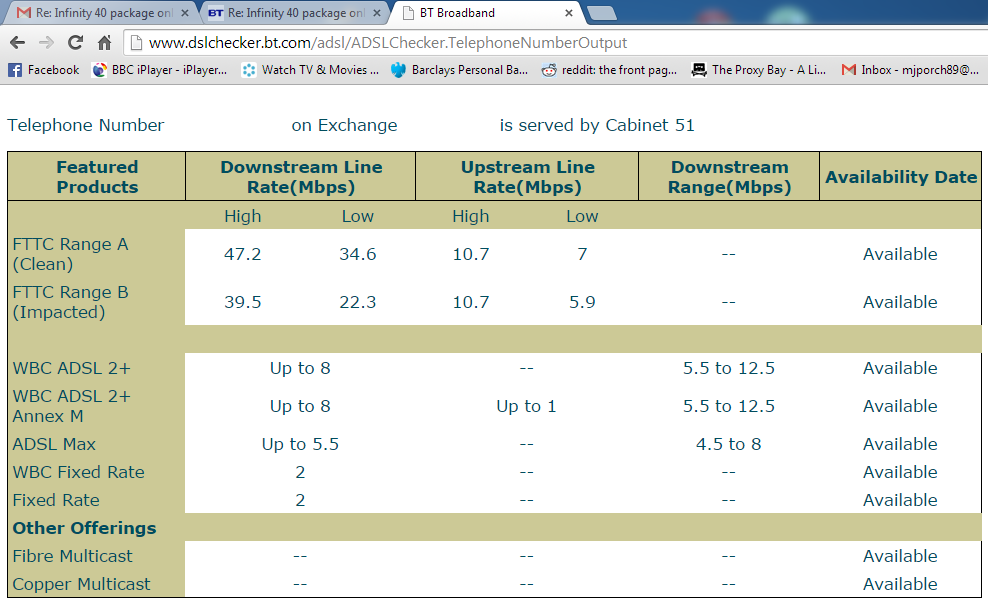Screen dimensions: 988x604
Task: Click the 47.2 downstream high value
Action: pos(243,254)
